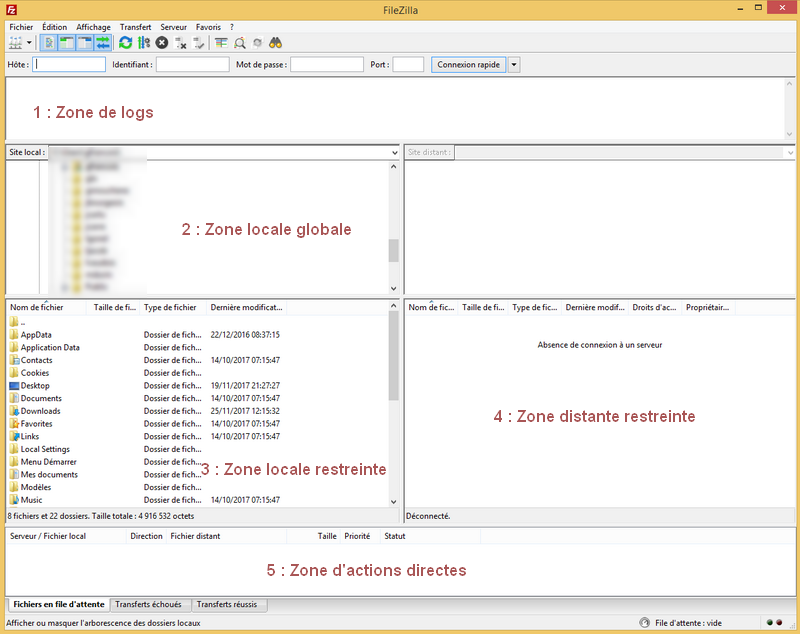Toggle synchronized browsing
The width and height of the screenshot is (800, 634).
click(x=257, y=42)
